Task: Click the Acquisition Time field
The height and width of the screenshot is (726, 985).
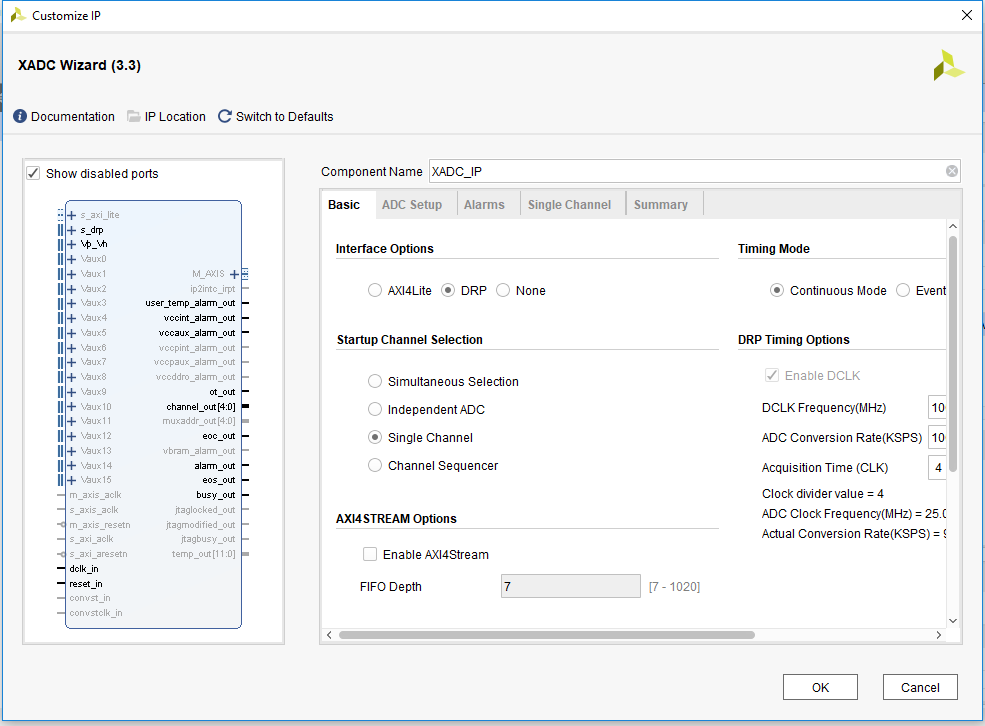Action: point(937,467)
